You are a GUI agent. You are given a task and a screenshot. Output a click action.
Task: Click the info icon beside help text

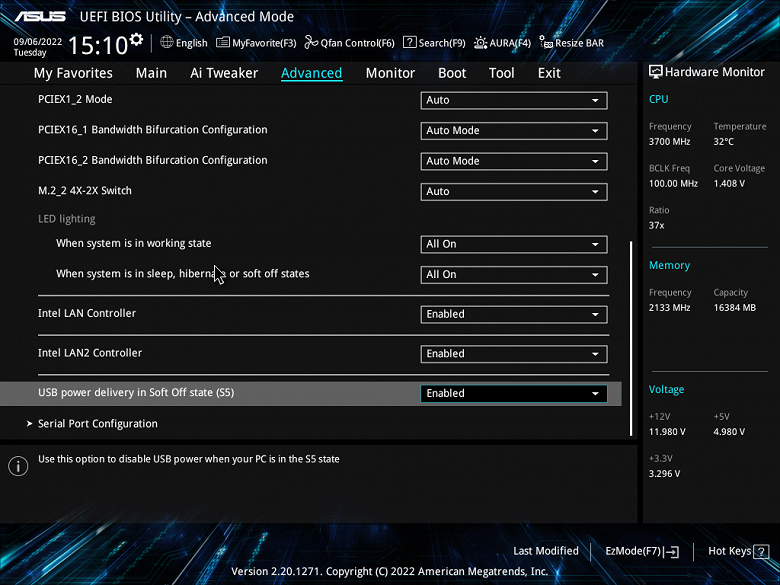pyautogui.click(x=18, y=466)
